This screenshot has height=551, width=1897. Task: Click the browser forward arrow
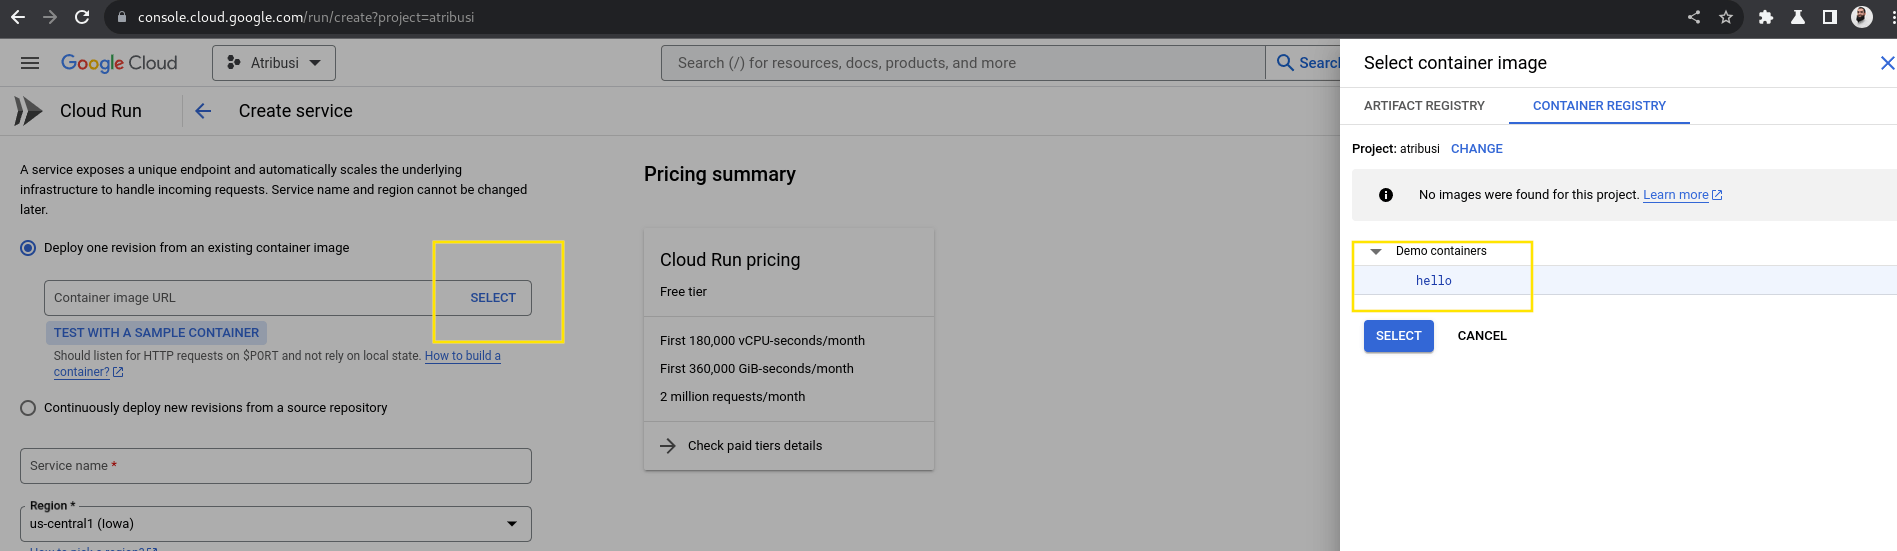(x=50, y=17)
